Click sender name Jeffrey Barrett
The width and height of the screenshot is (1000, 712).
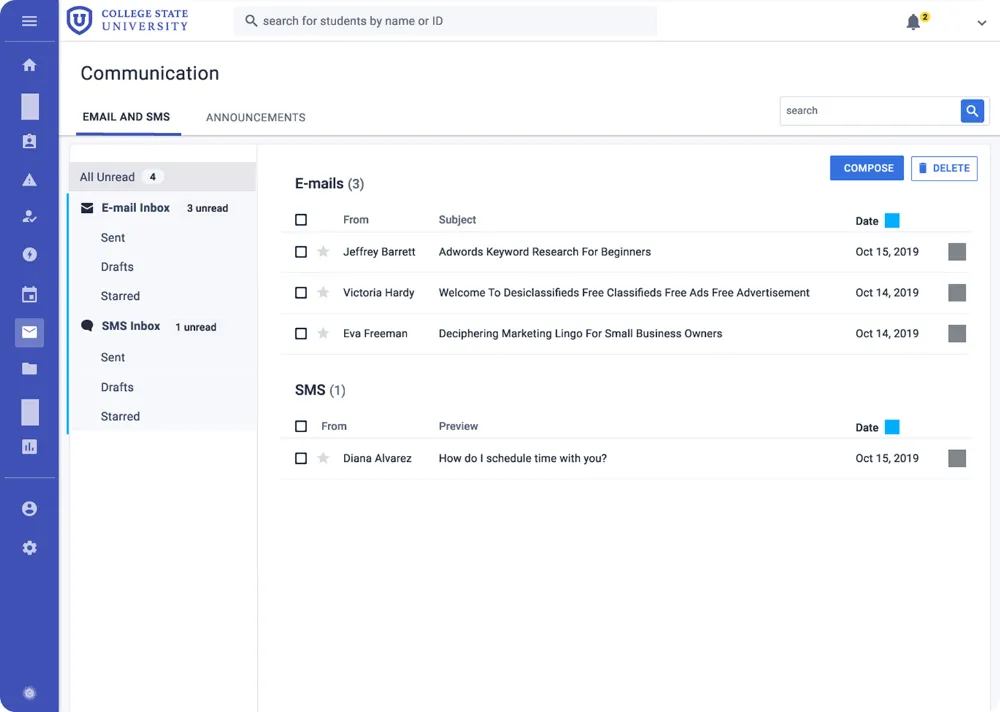pyautogui.click(x=379, y=251)
